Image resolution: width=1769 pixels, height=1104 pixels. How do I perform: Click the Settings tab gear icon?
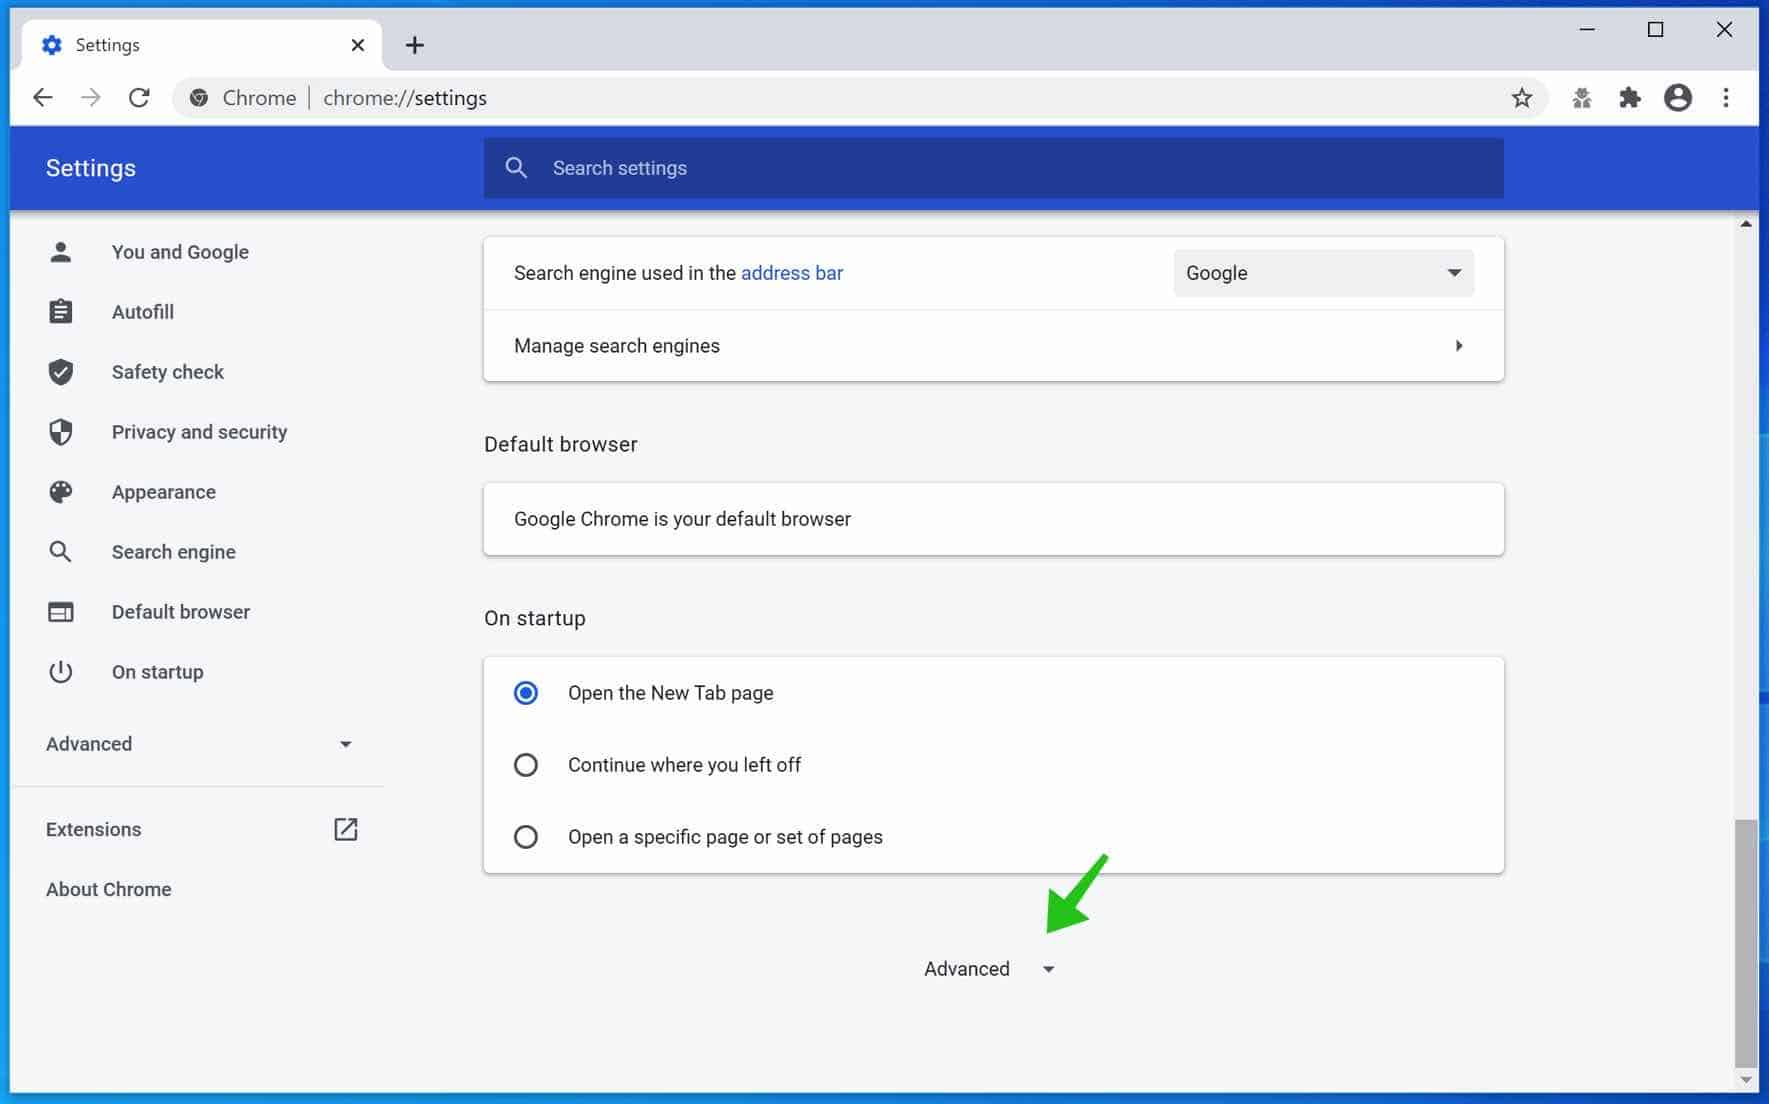point(52,45)
